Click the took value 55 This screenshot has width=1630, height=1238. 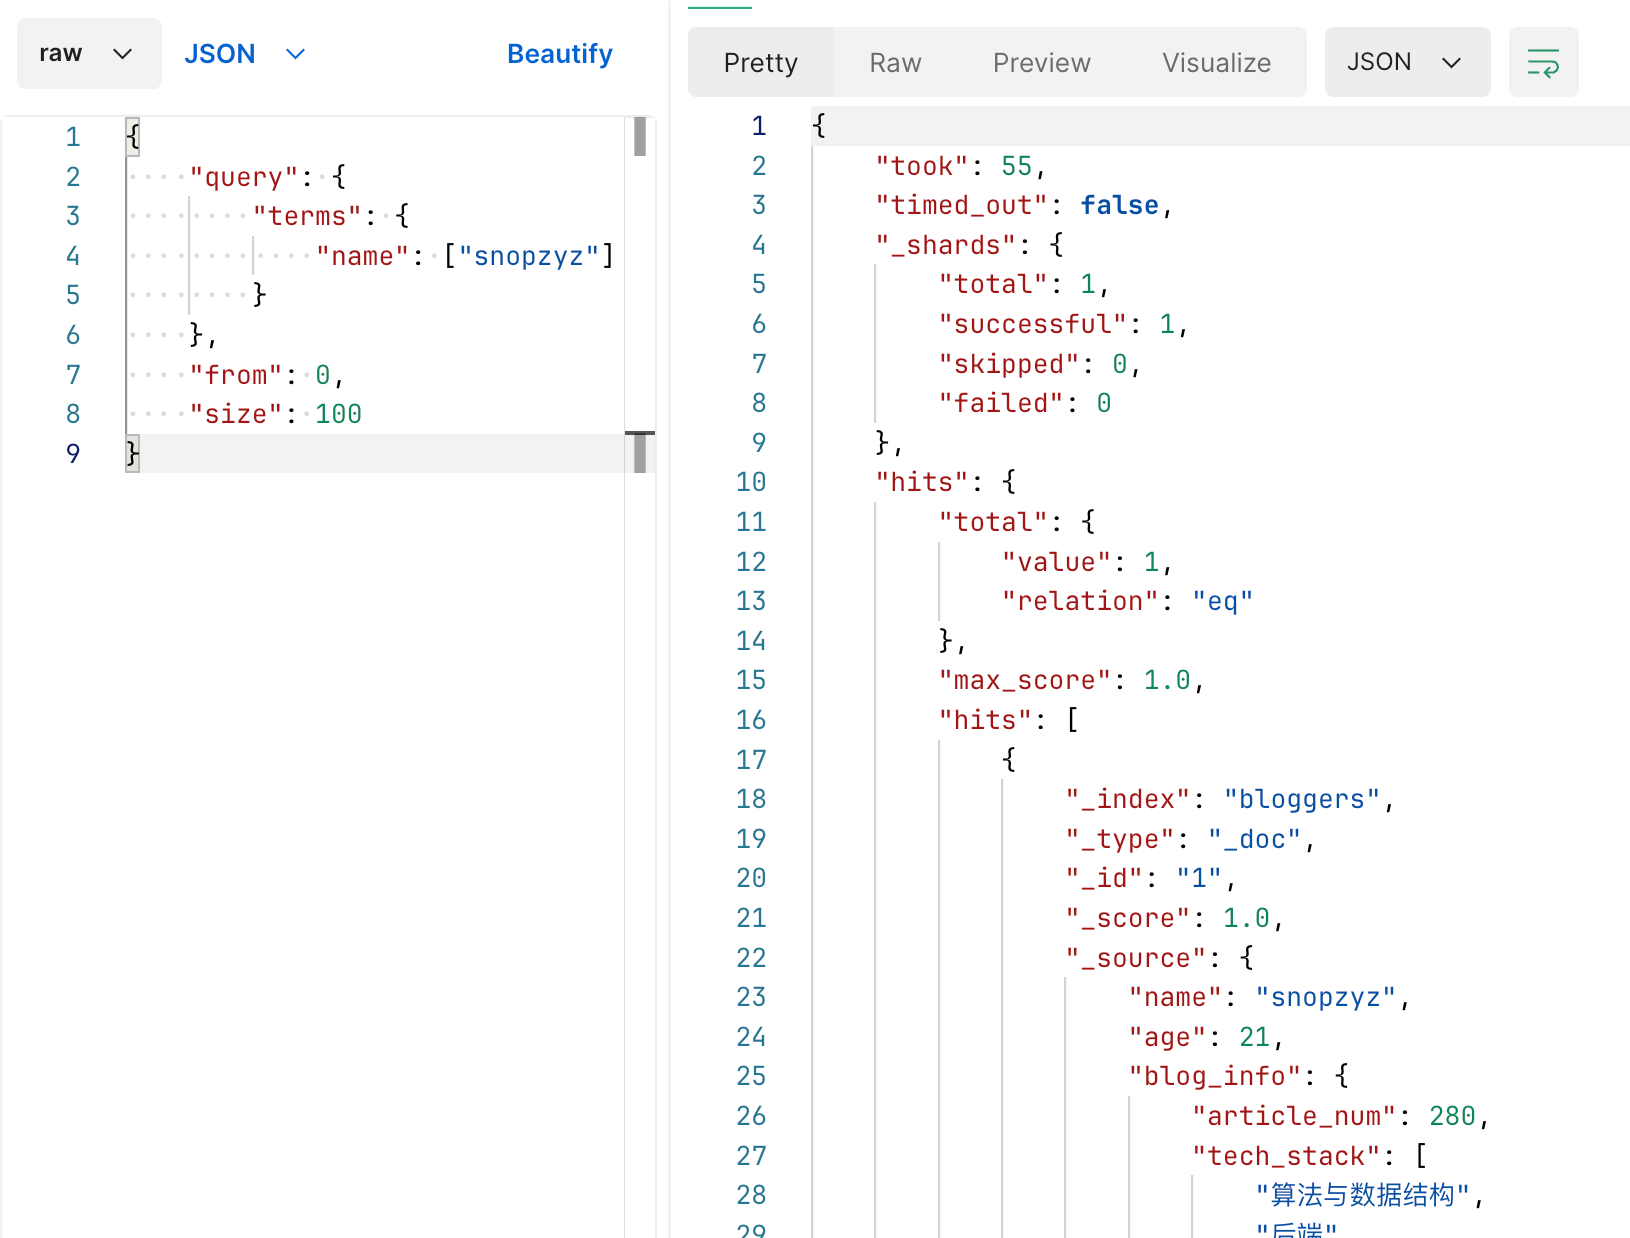coord(1016,166)
